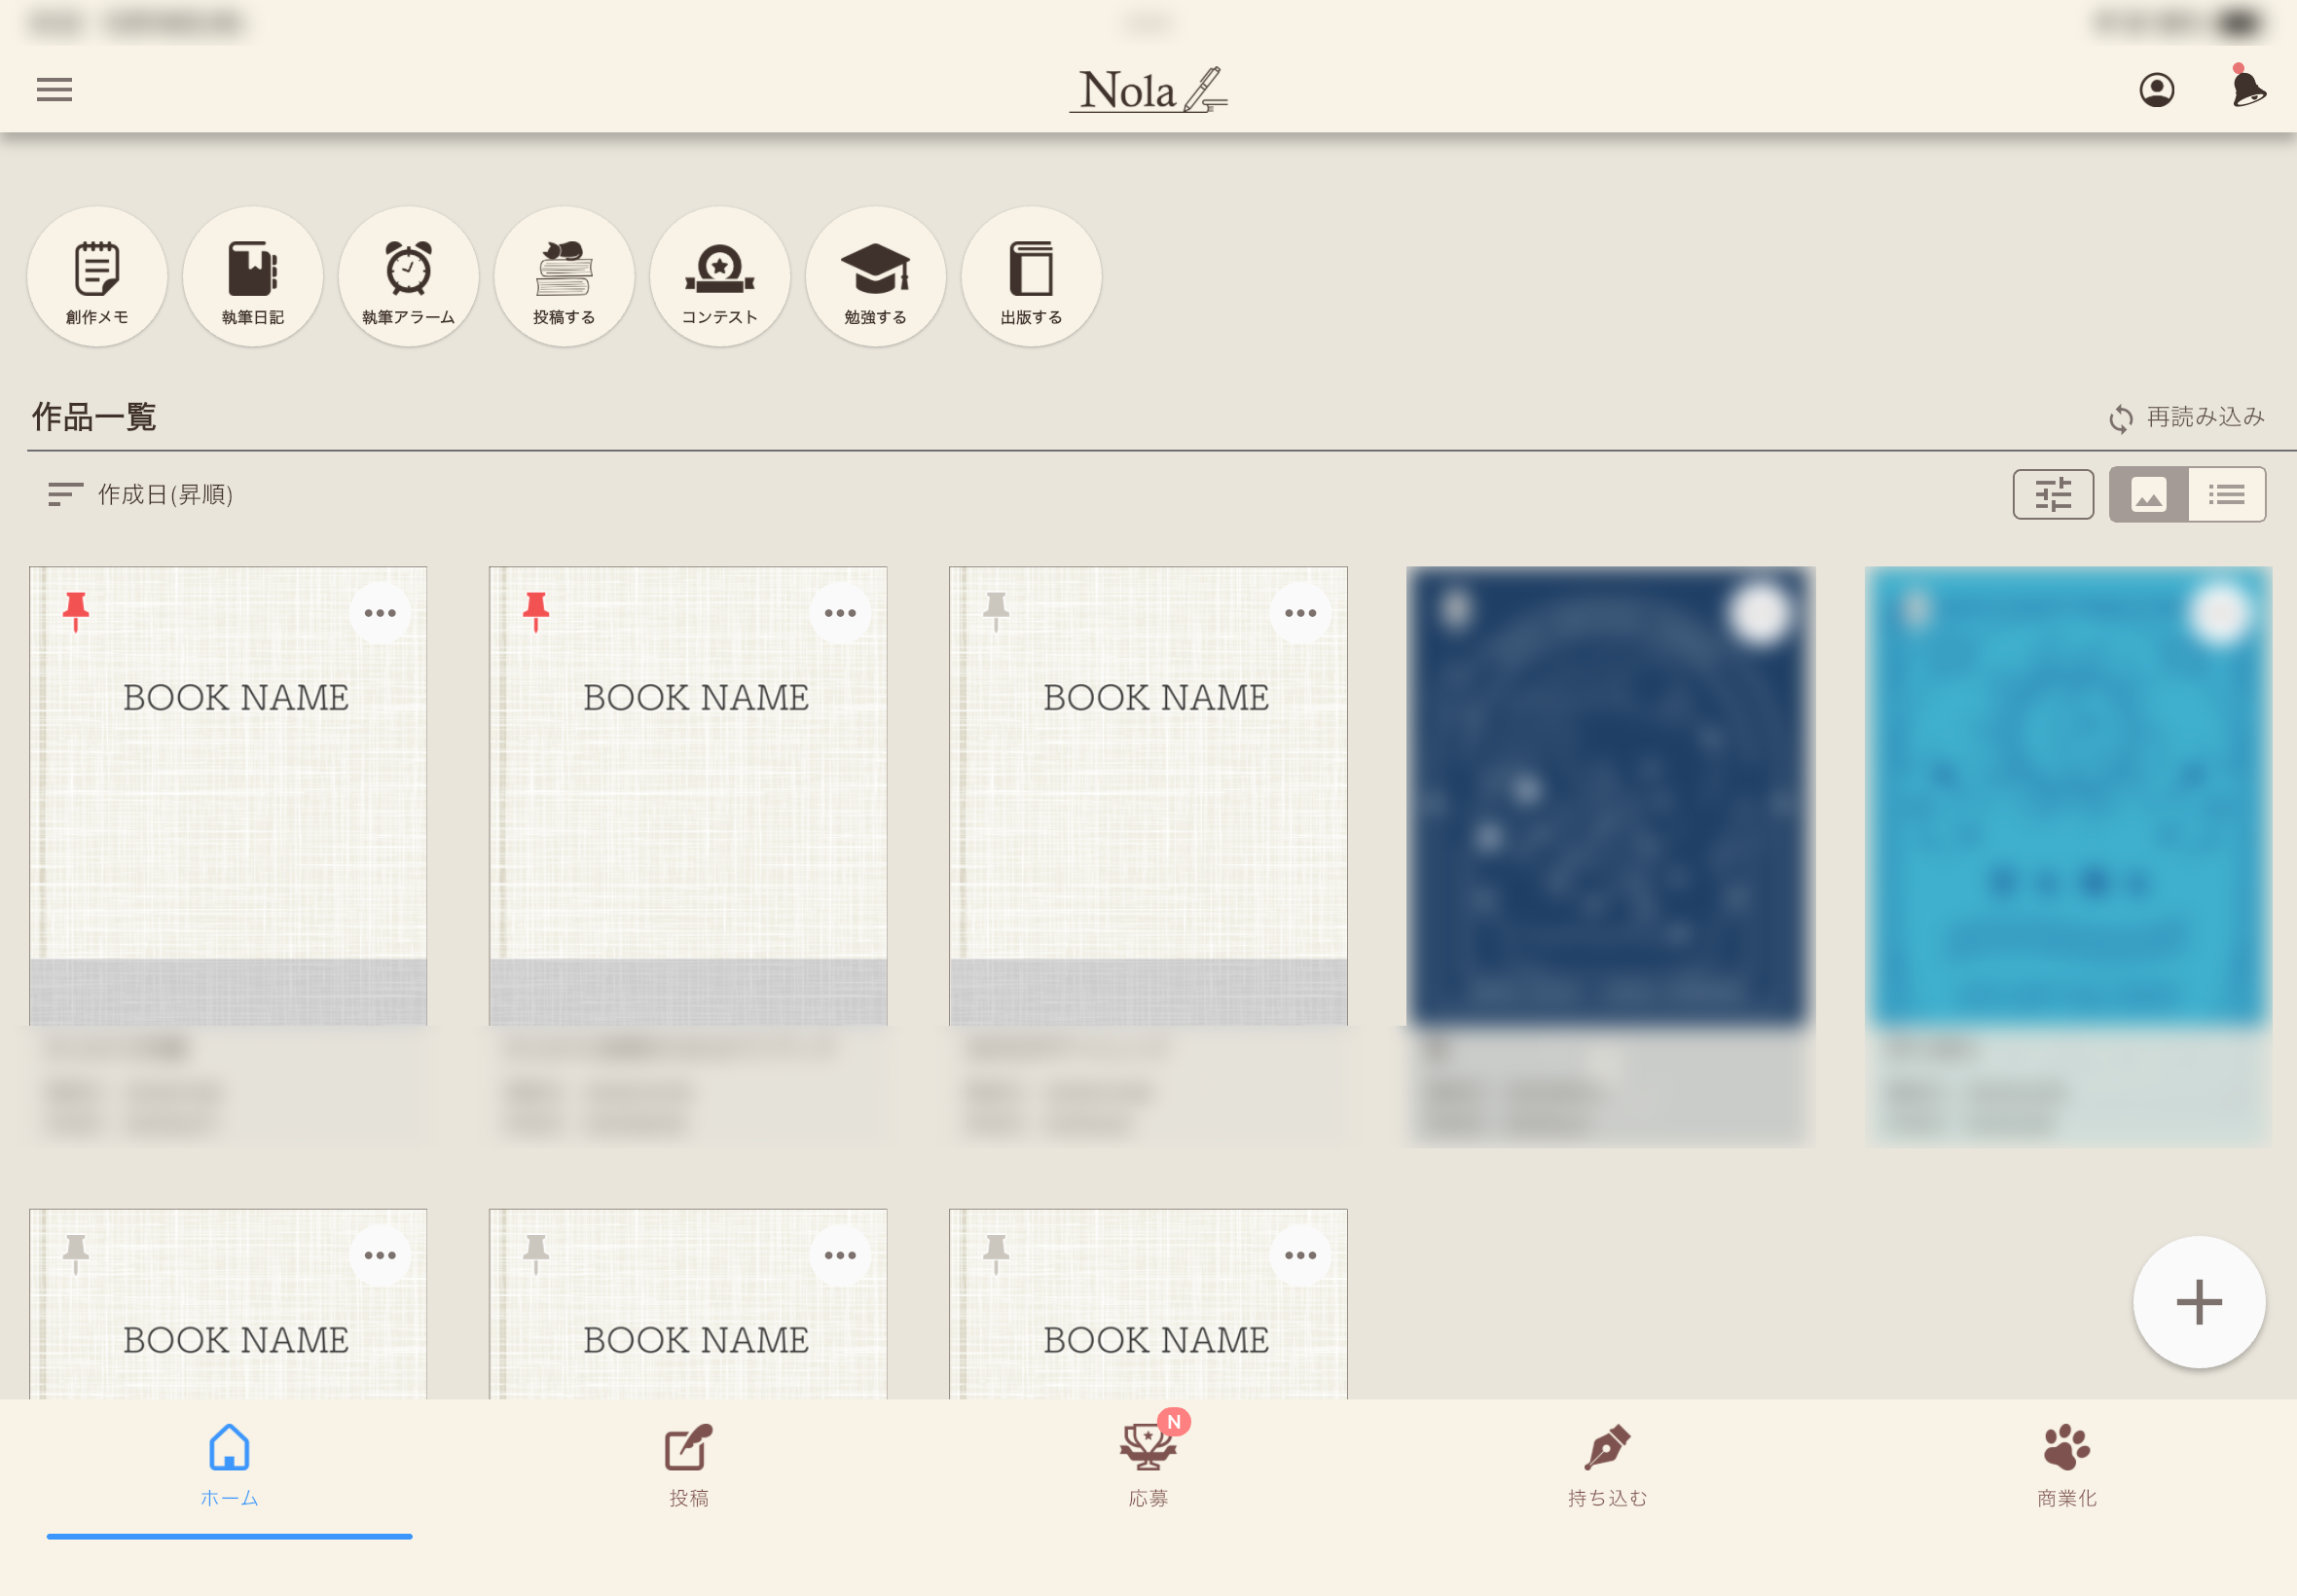The width and height of the screenshot is (2297, 1596).
Task: Open the 創作メモ shortcut
Action: (97, 277)
